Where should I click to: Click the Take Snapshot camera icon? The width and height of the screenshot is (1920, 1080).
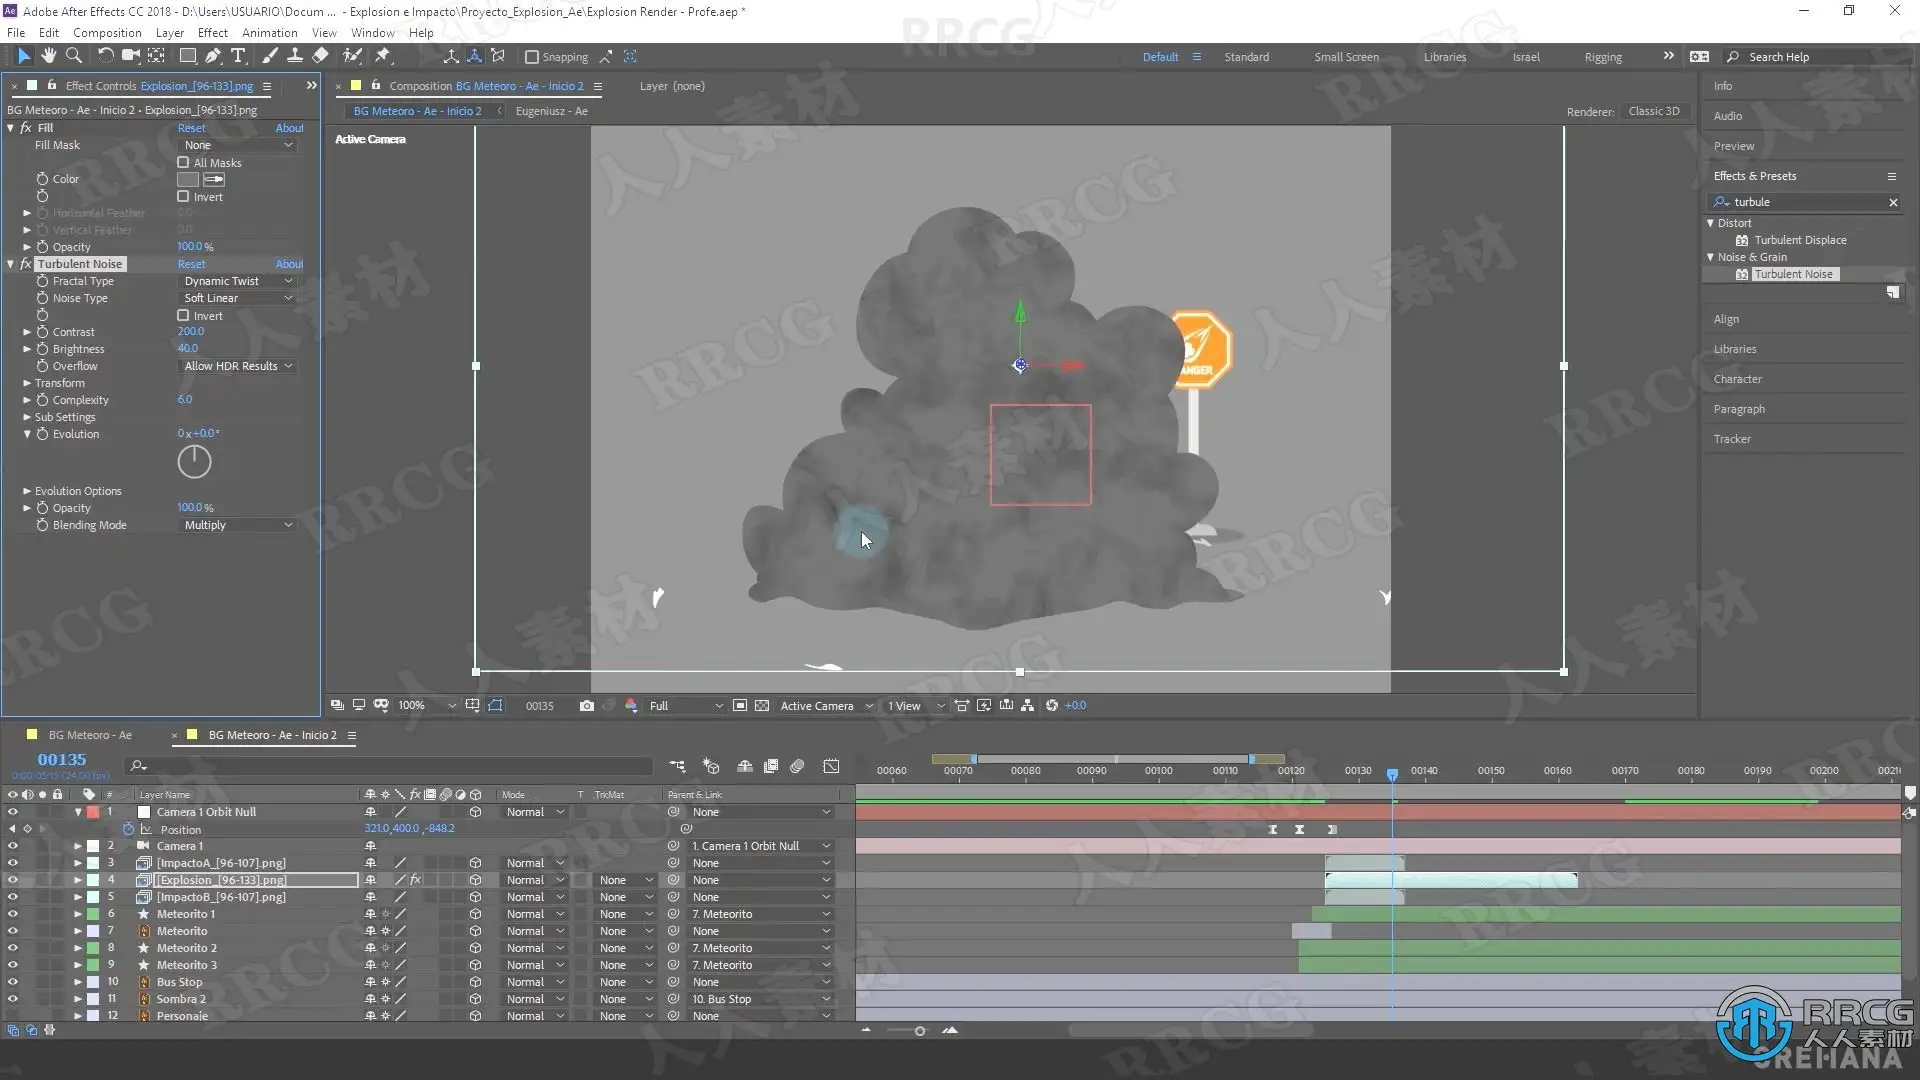587,706
